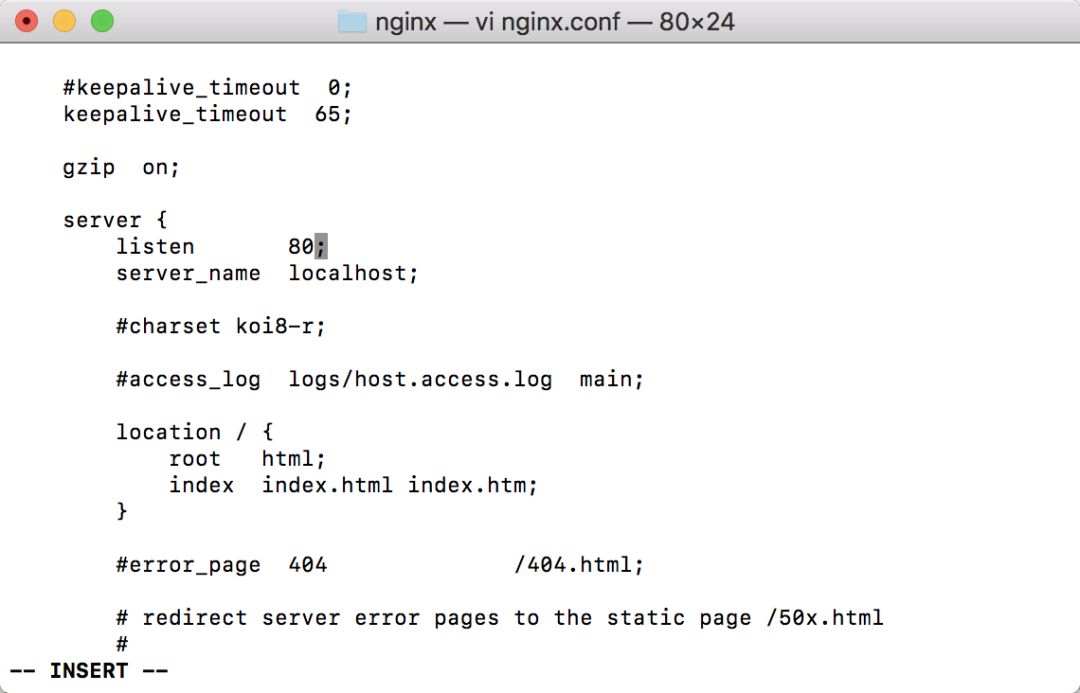1080x693 pixels.
Task: Click the yellow minimize window button
Action: tap(64, 21)
